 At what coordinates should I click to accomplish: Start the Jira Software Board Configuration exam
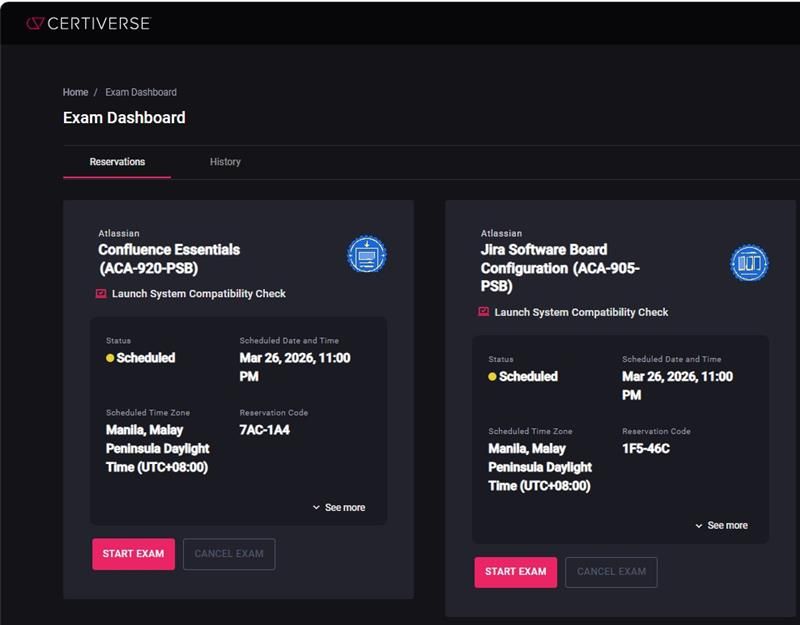pyautogui.click(x=516, y=572)
